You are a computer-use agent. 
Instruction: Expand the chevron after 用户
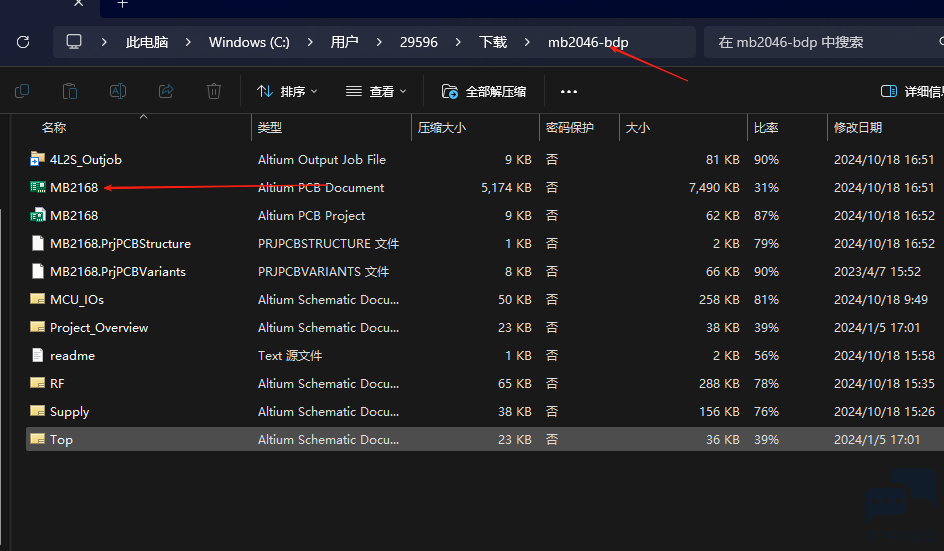[379, 42]
